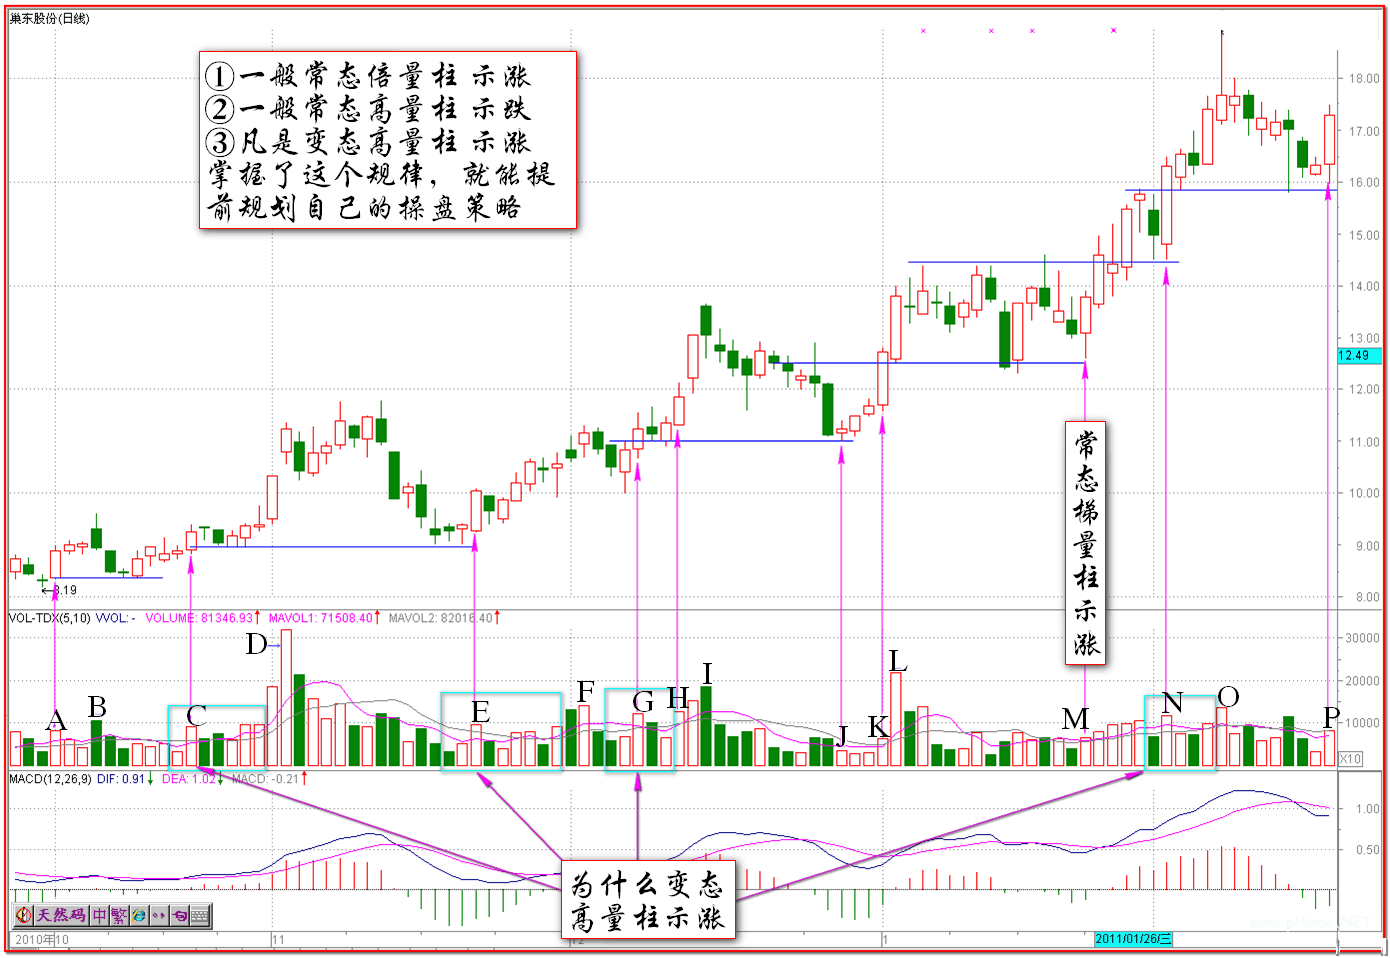Click the 13.00 price axis label

1364,338
